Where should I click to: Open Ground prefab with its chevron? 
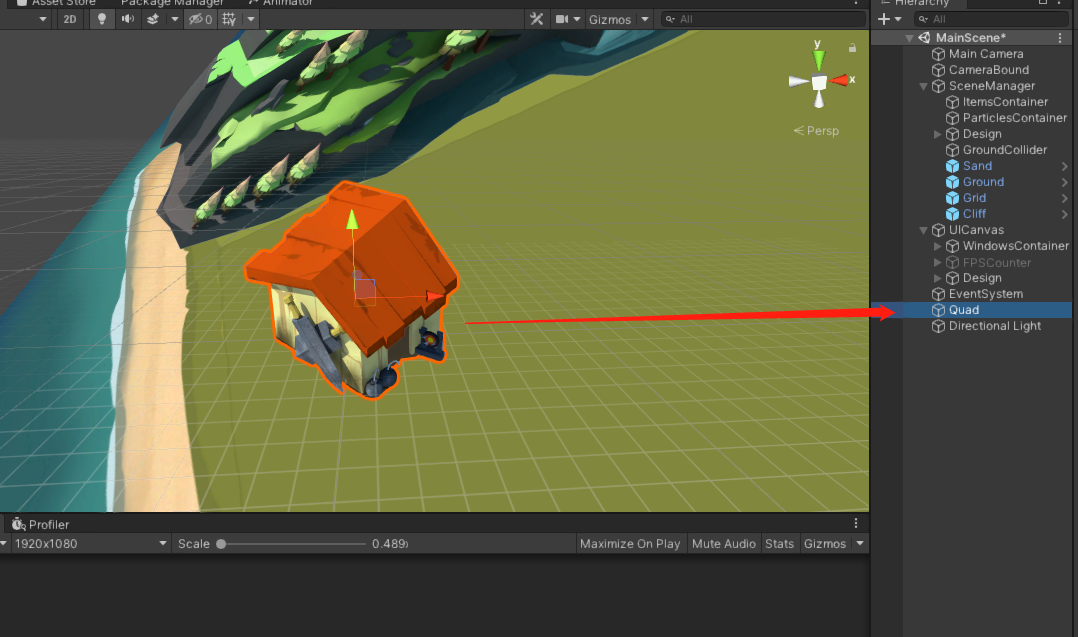pos(1064,182)
